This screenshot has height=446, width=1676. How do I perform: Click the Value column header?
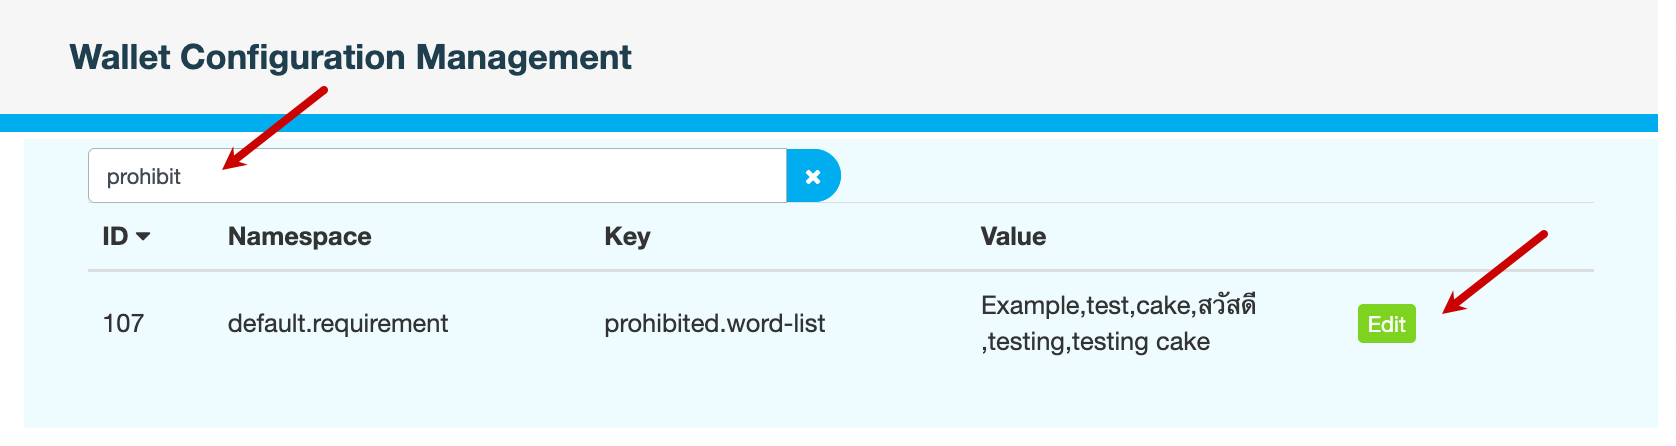(x=1013, y=237)
